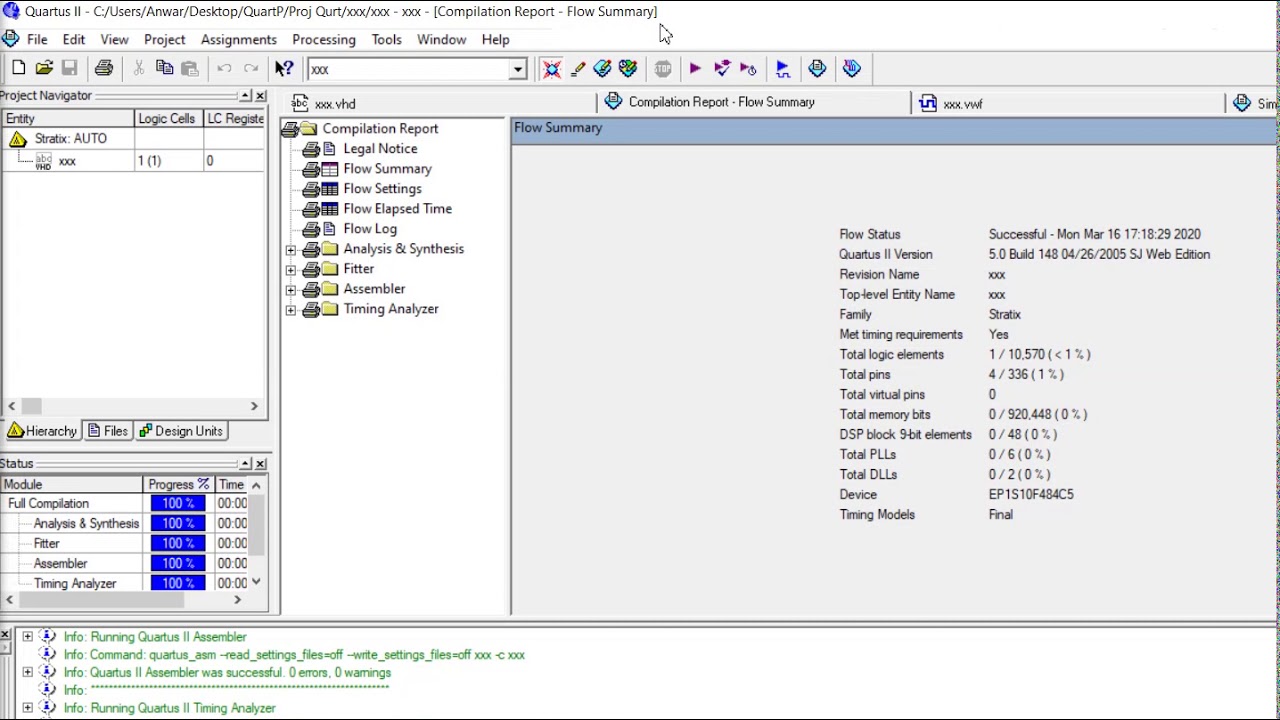Click Stratix: AUTO warning icon
Image resolution: width=1280 pixels, height=720 pixels.
tap(18, 139)
